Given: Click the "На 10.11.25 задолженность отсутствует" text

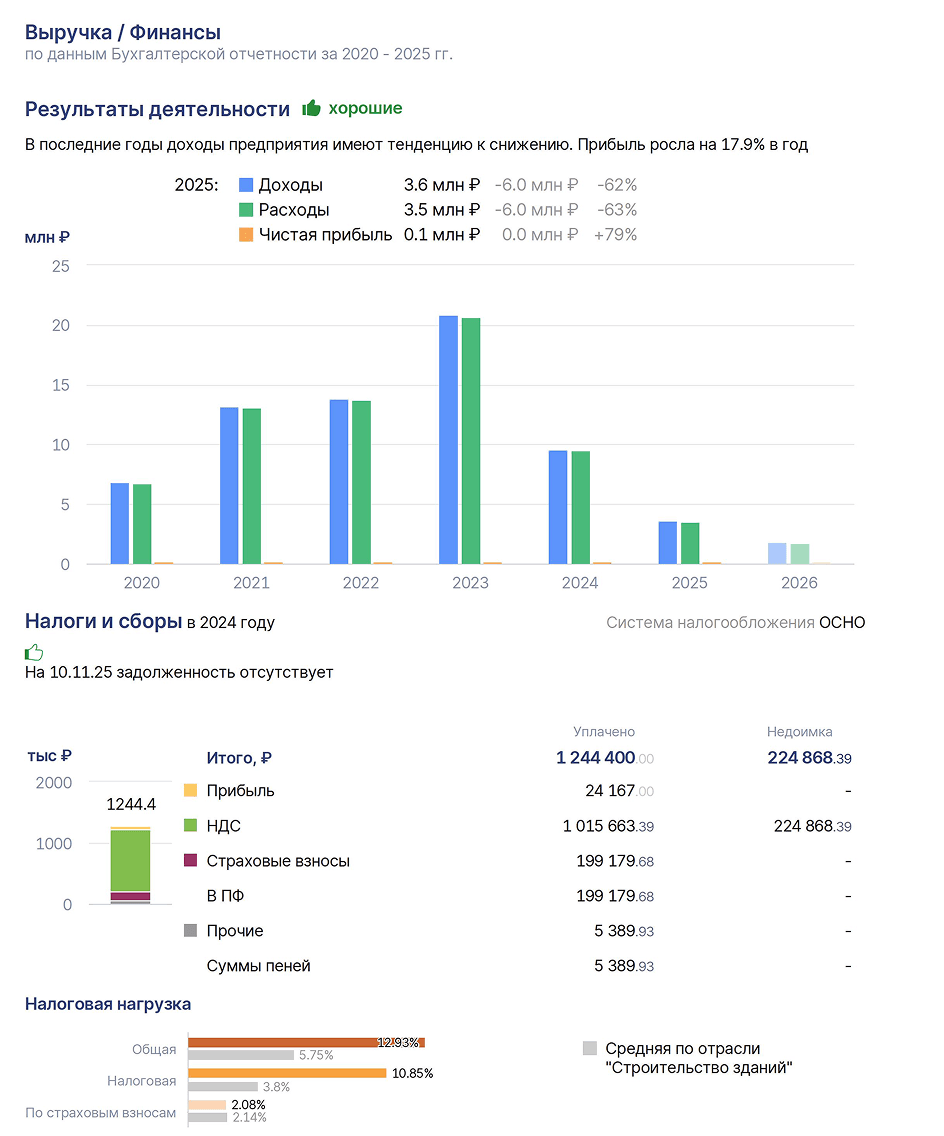Looking at the screenshot, I should click(x=179, y=672).
